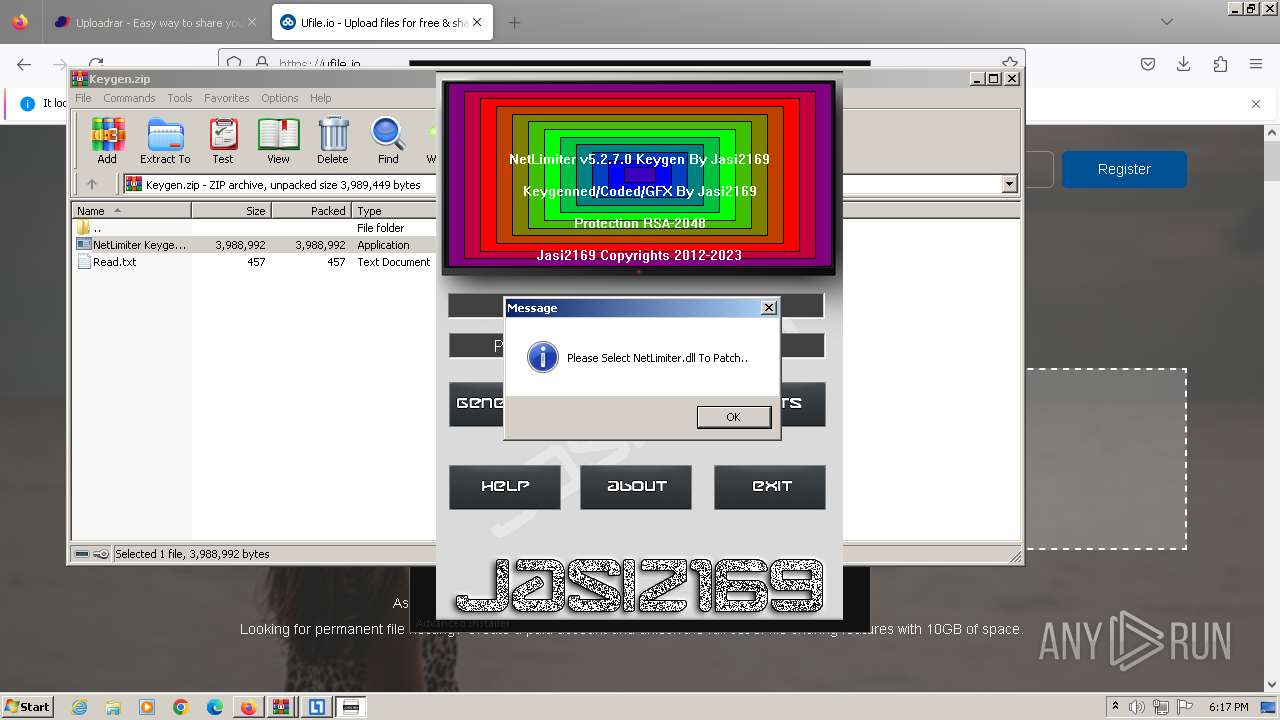Launch Windows Media Player from taskbar
Viewport: 1280px width, 720px height.
pyautogui.click(x=147, y=707)
